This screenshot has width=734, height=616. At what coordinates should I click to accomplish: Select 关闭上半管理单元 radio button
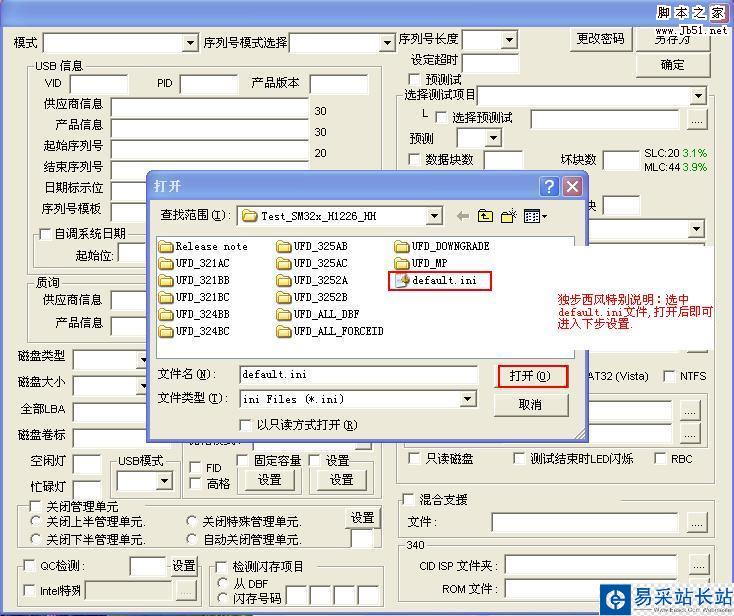[36, 521]
